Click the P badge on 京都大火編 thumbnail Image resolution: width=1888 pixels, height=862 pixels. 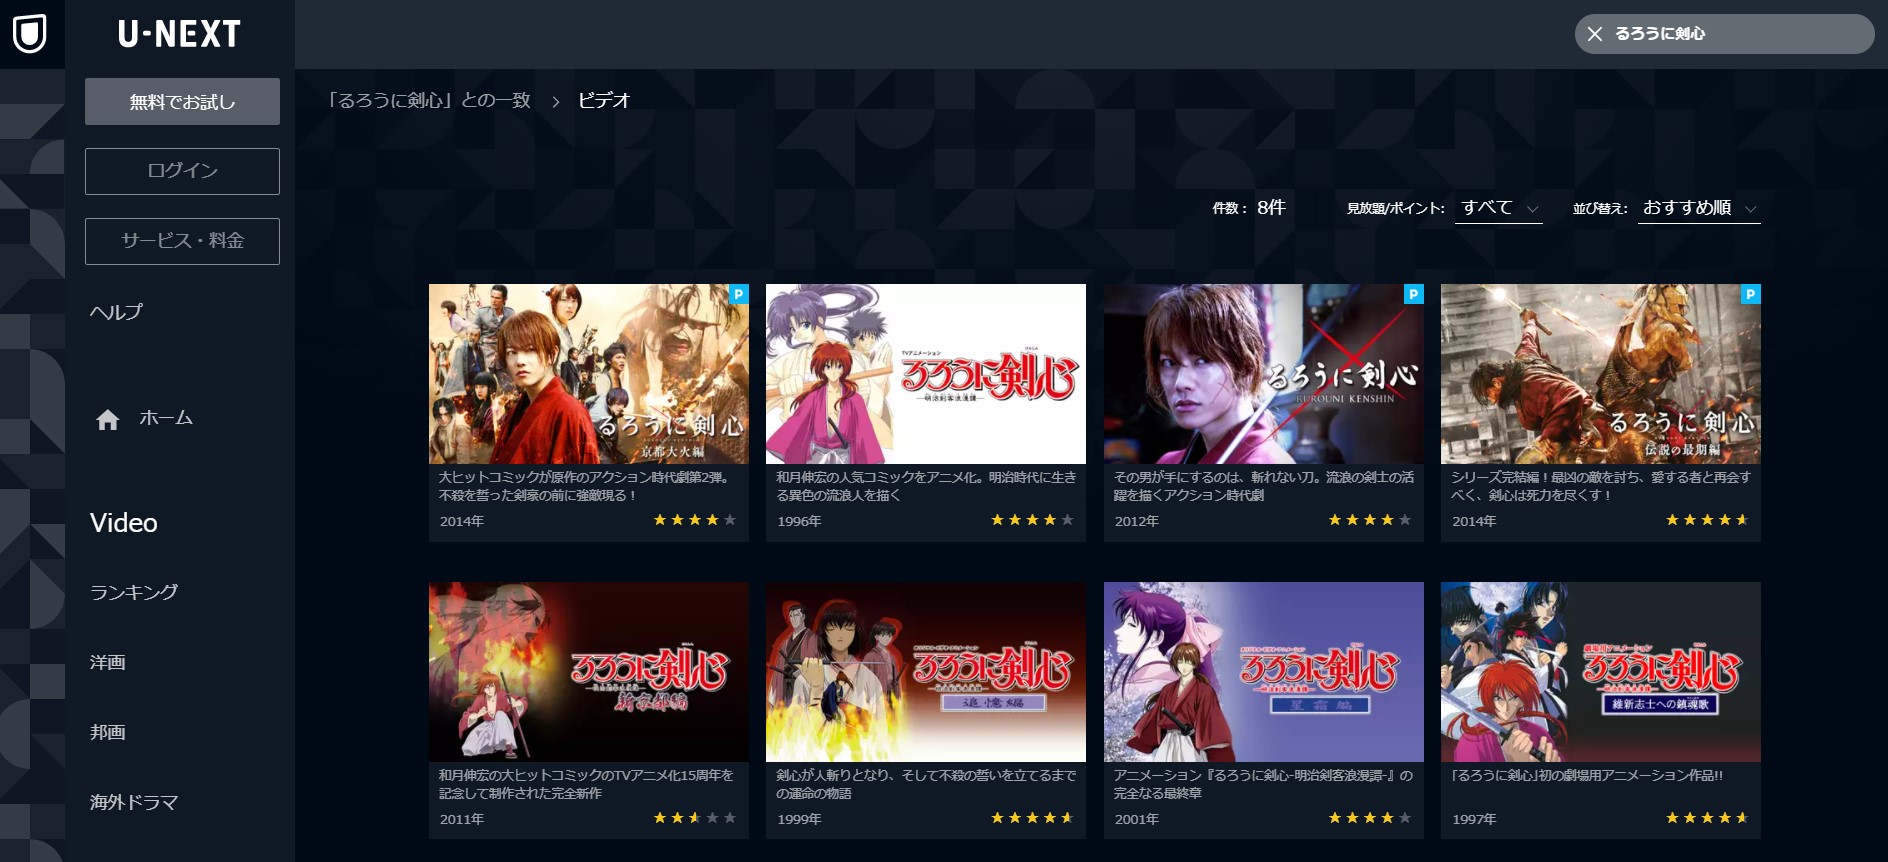point(739,294)
